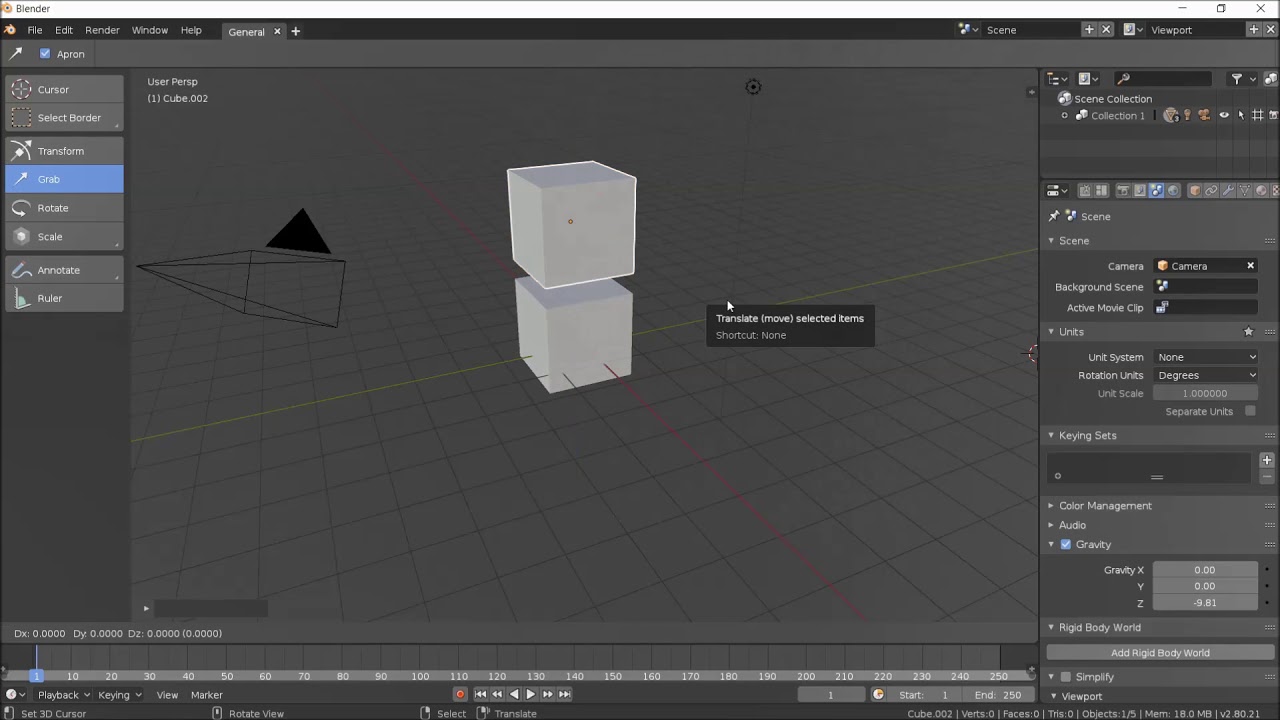Select the Annotate tool
Screen dimensions: 1280x720
click(65, 270)
